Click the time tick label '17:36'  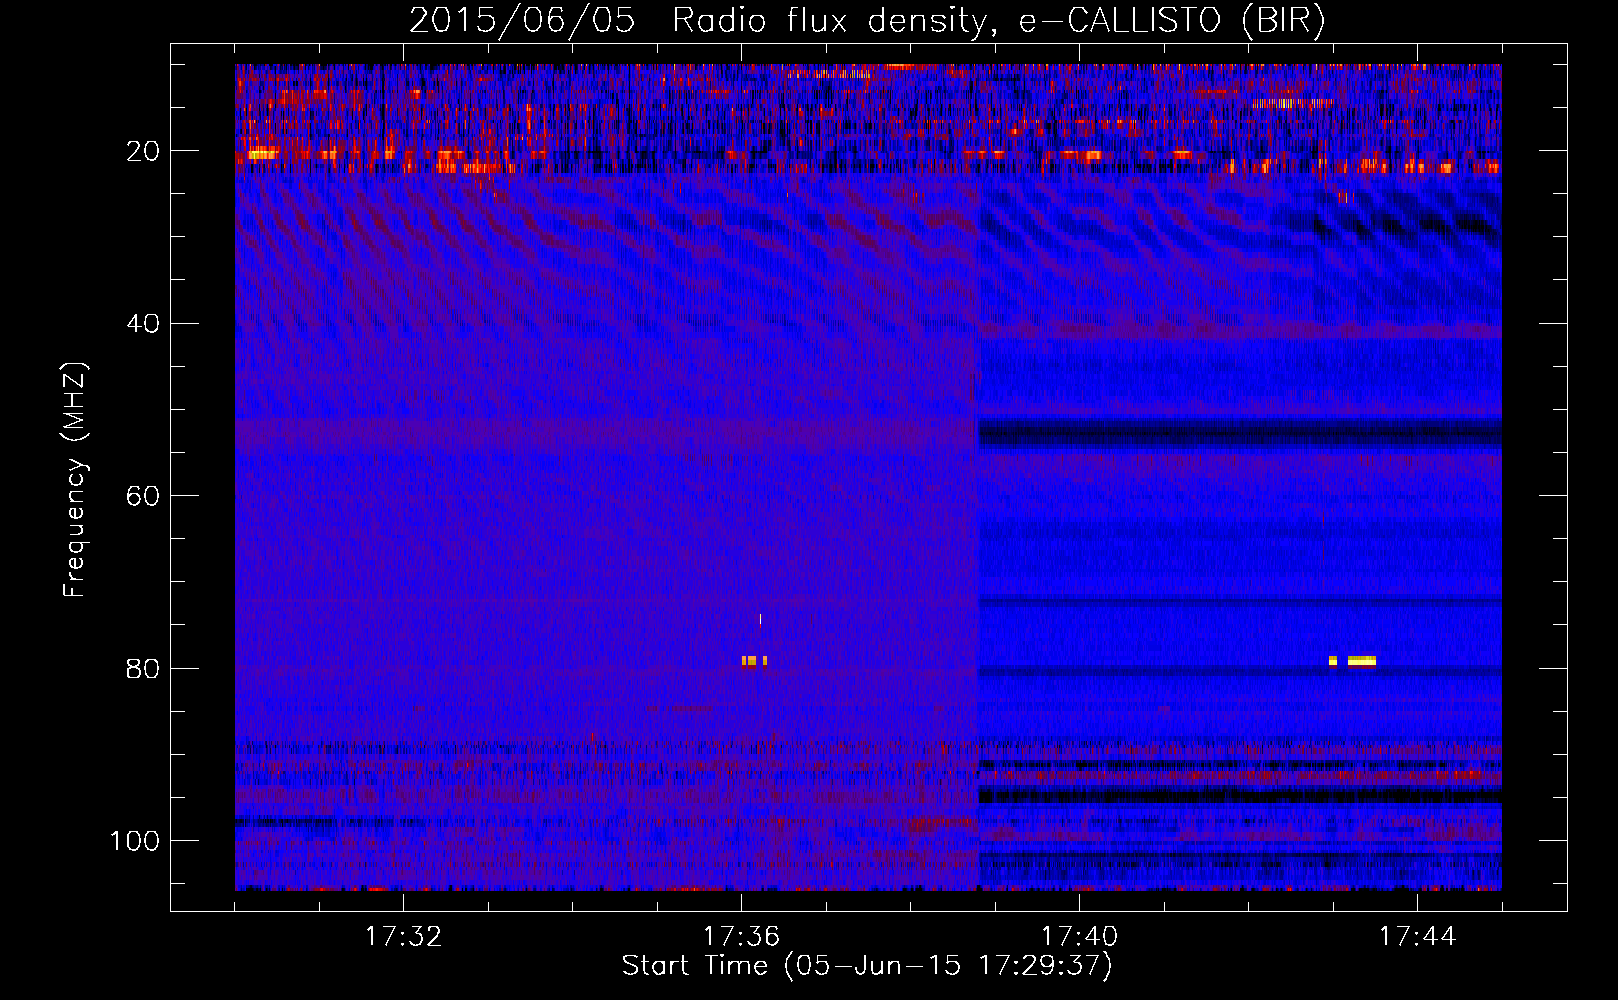741,937
